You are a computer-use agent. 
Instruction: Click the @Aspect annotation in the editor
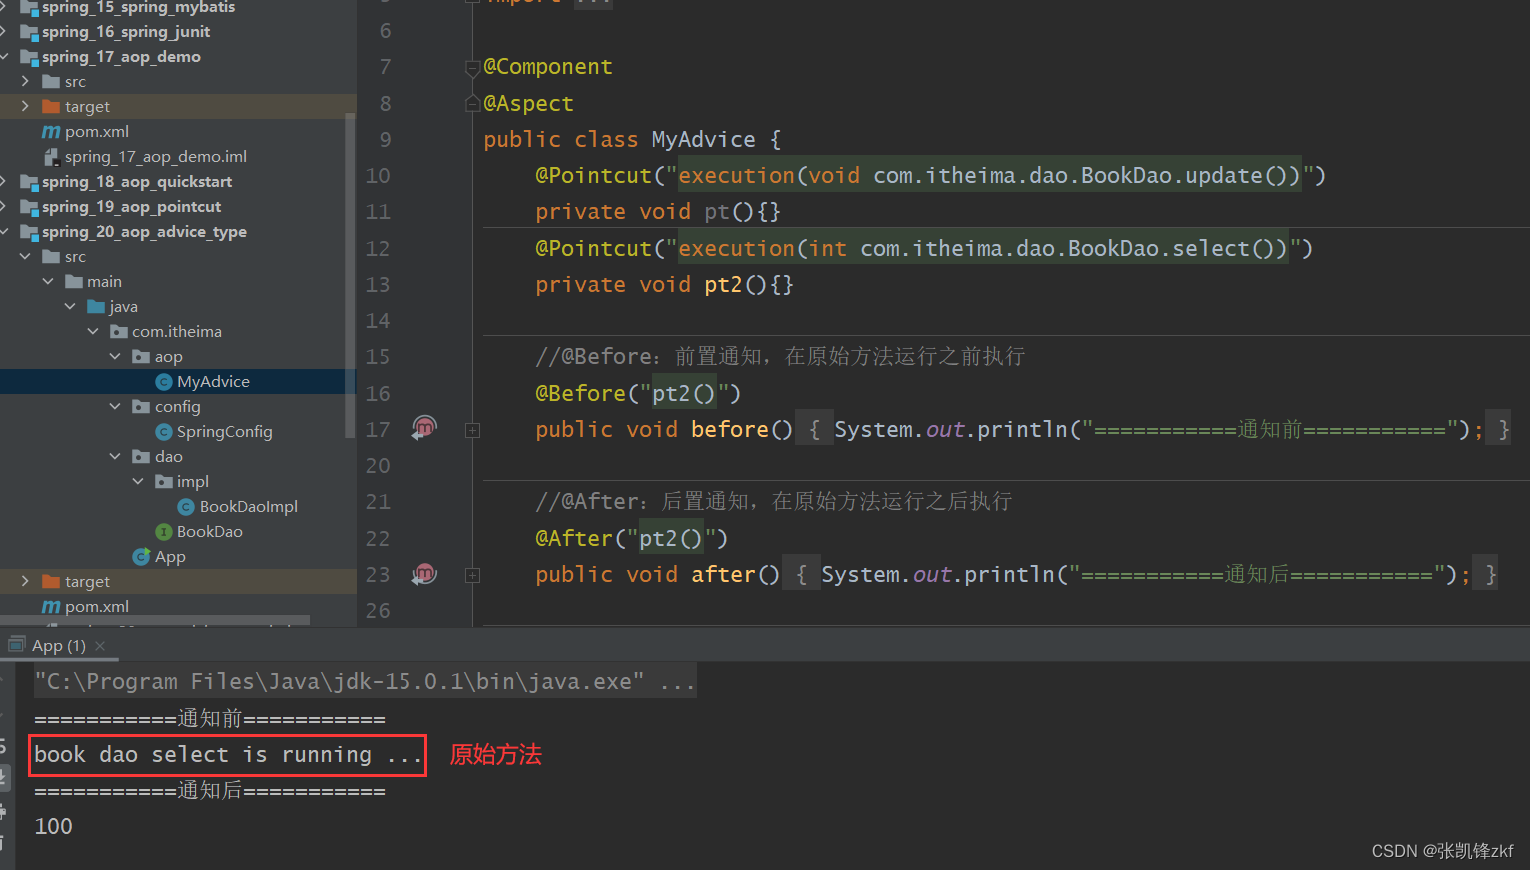(528, 104)
